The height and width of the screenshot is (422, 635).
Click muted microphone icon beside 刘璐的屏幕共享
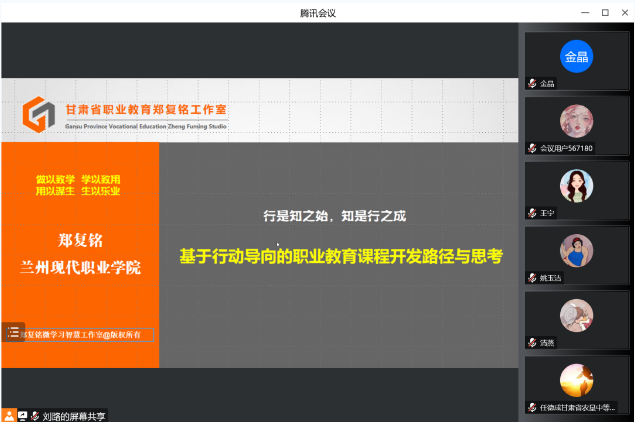tap(35, 415)
